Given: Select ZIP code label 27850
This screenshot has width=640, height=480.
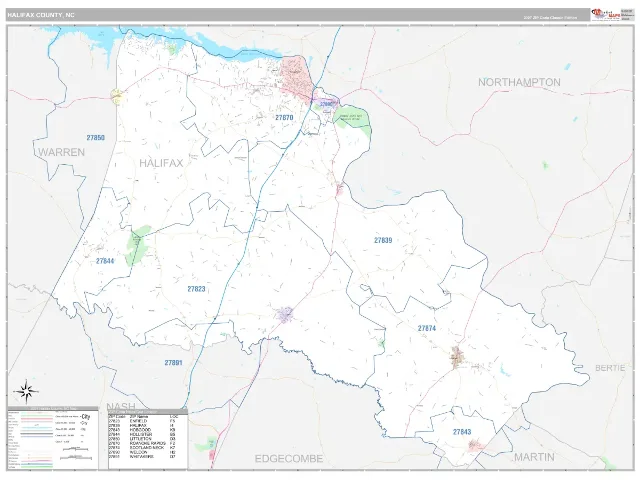Looking at the screenshot, I should tap(96, 138).
